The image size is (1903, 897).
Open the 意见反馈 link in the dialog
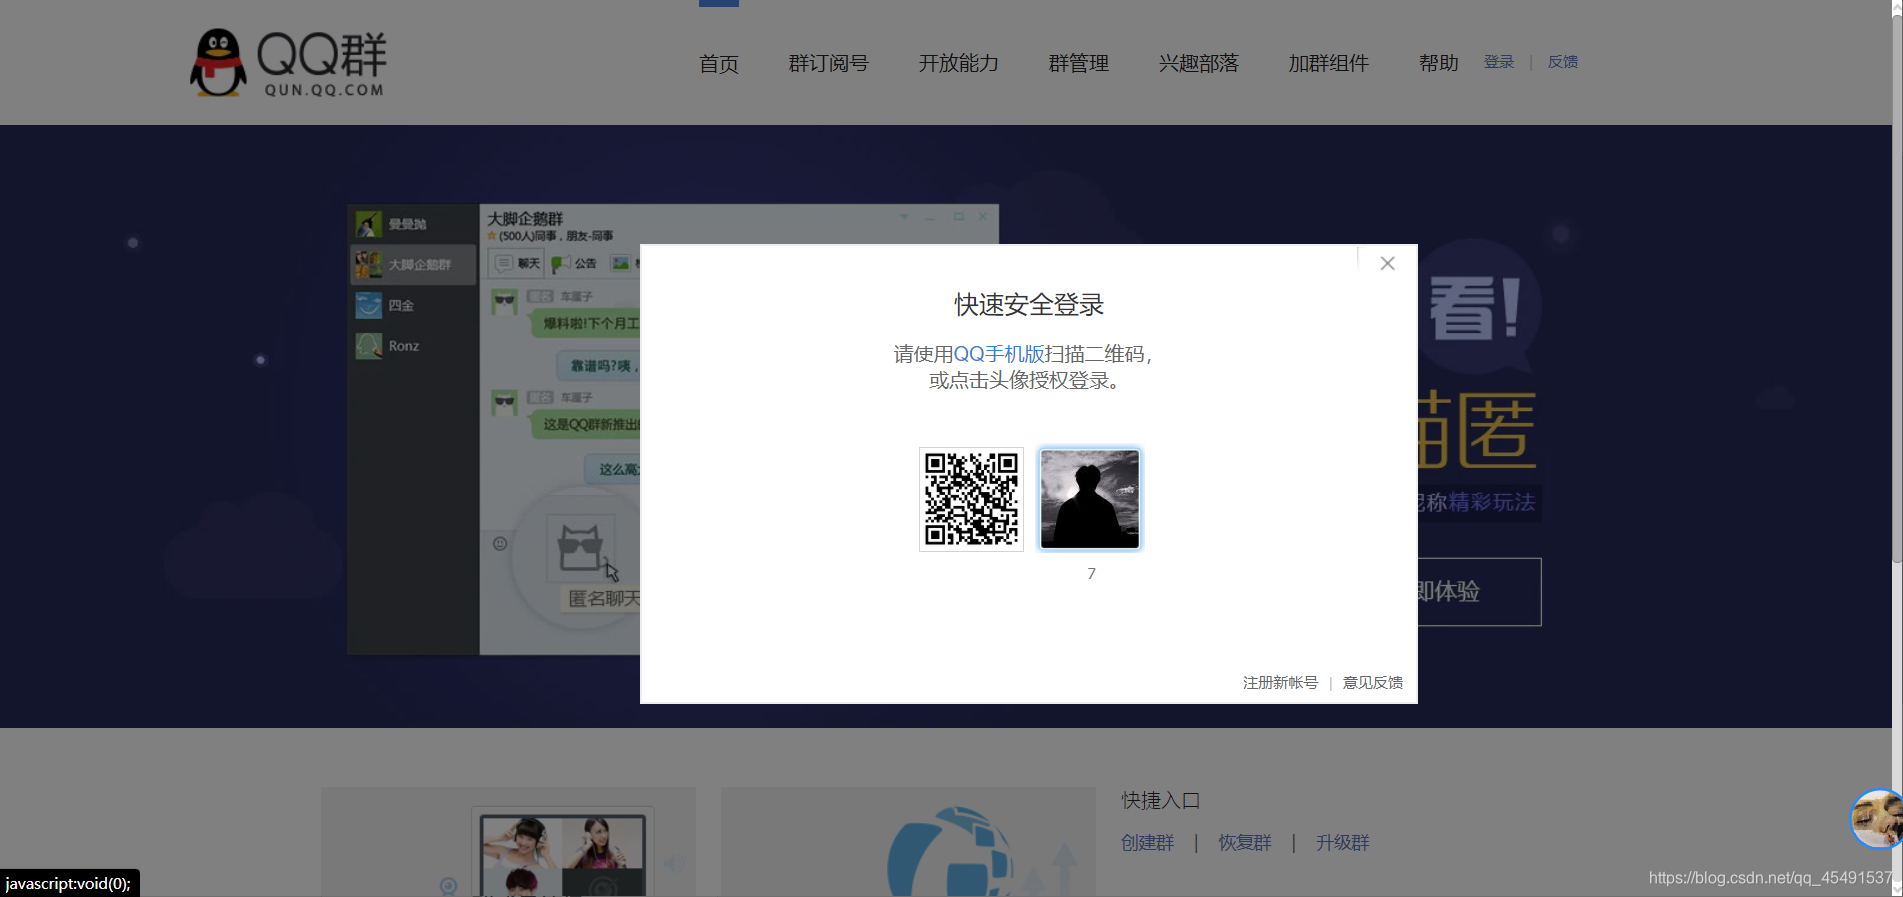click(1372, 683)
